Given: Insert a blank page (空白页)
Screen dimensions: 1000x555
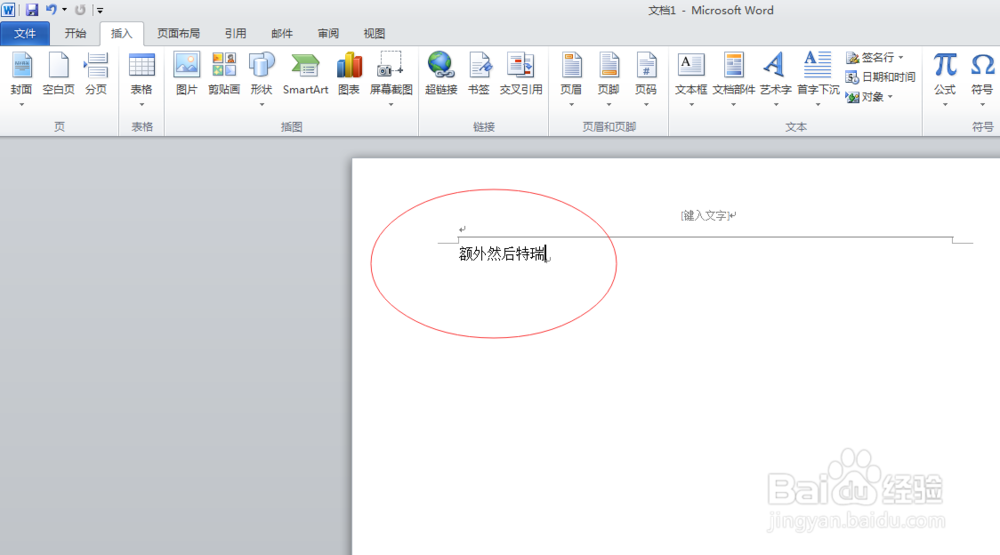Looking at the screenshot, I should tap(59, 73).
